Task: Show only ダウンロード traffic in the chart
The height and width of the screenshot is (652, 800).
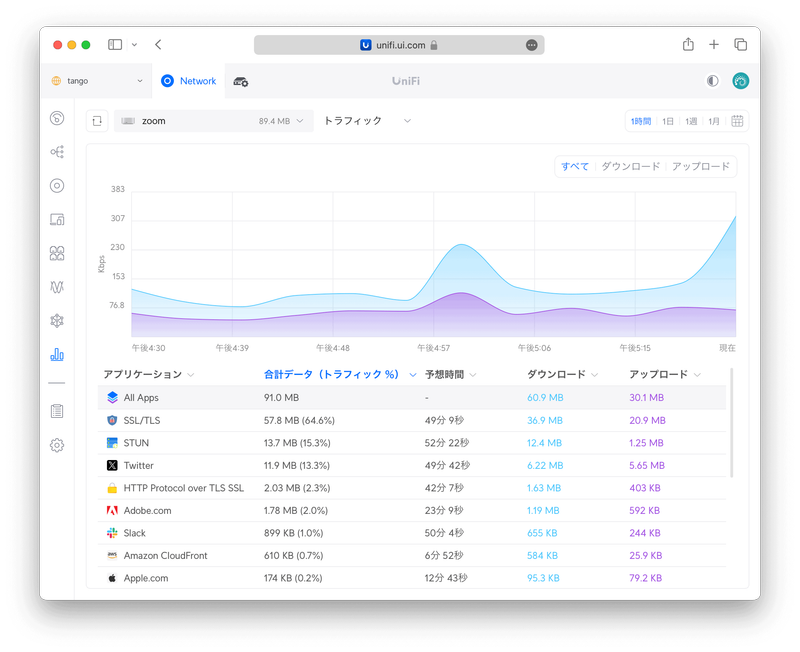Action: (630, 167)
